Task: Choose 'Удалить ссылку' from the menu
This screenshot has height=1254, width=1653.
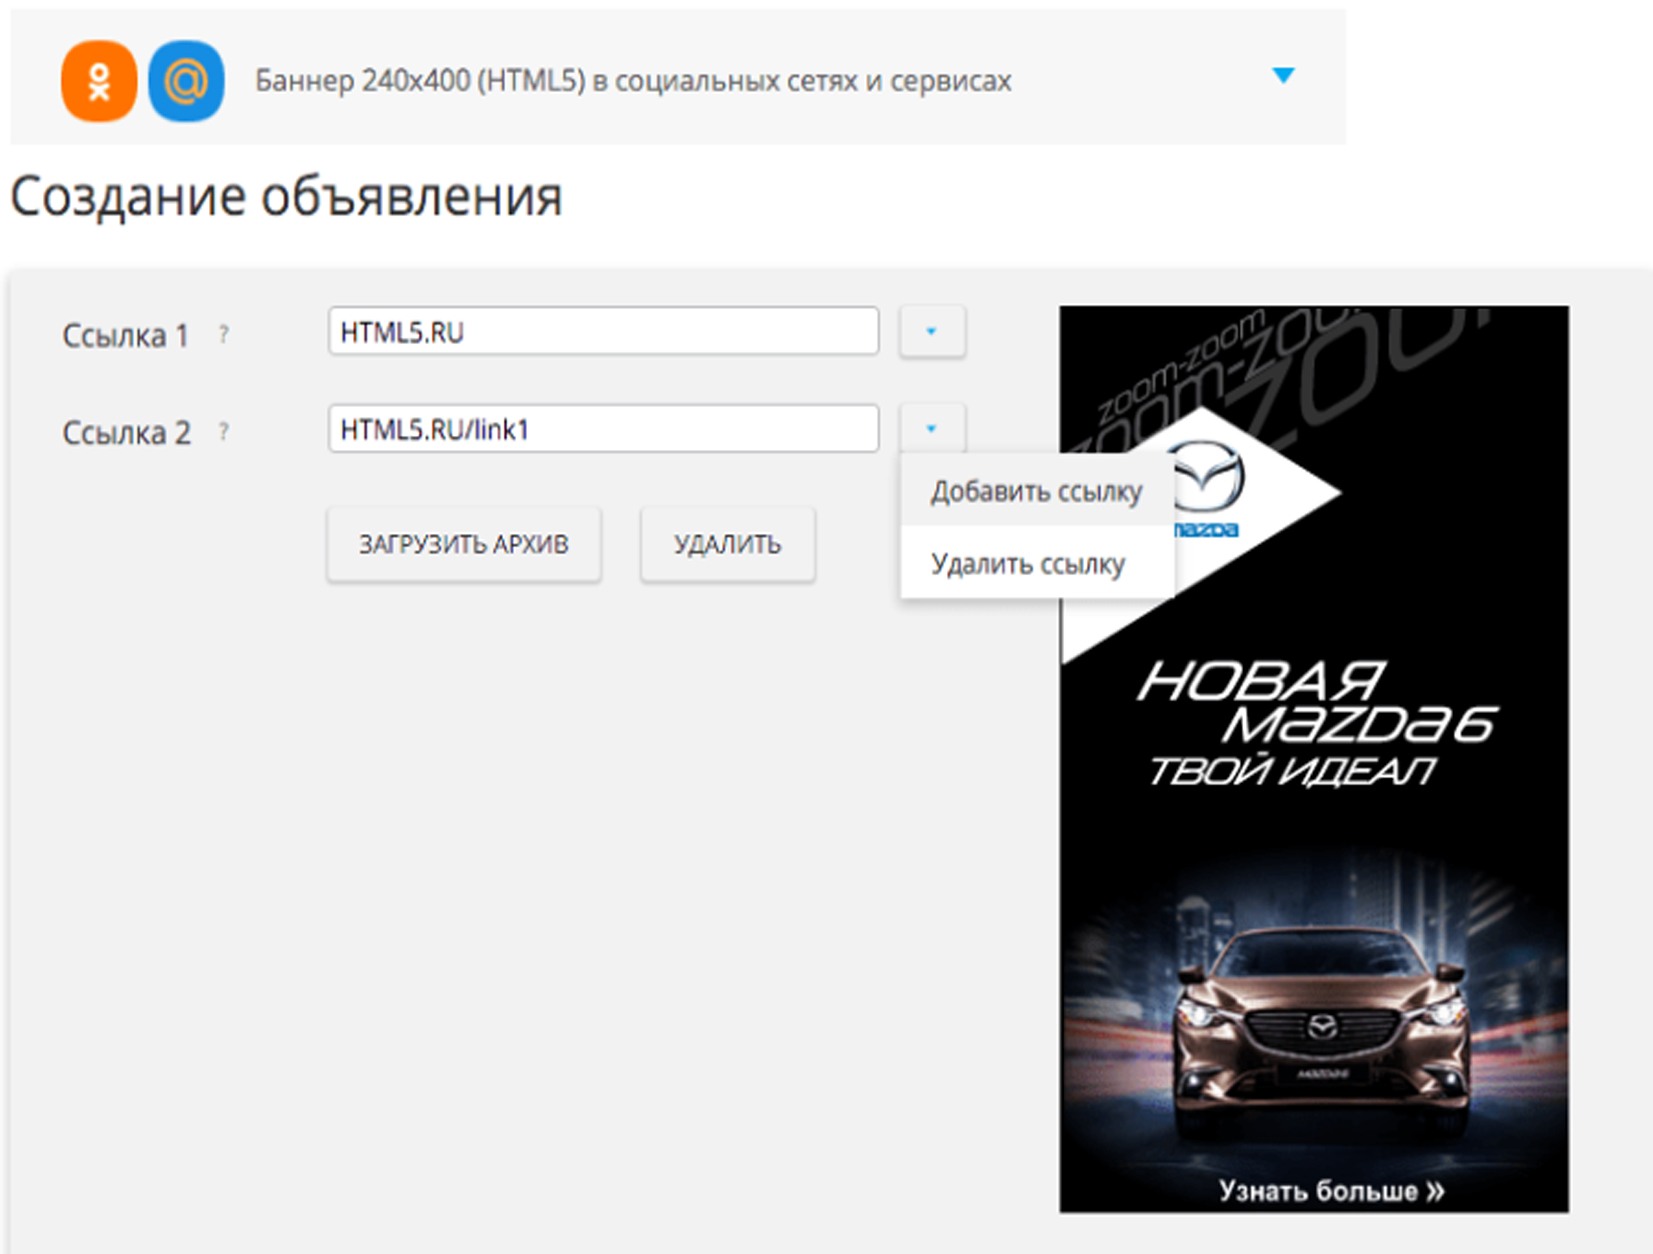Action: [x=1028, y=564]
